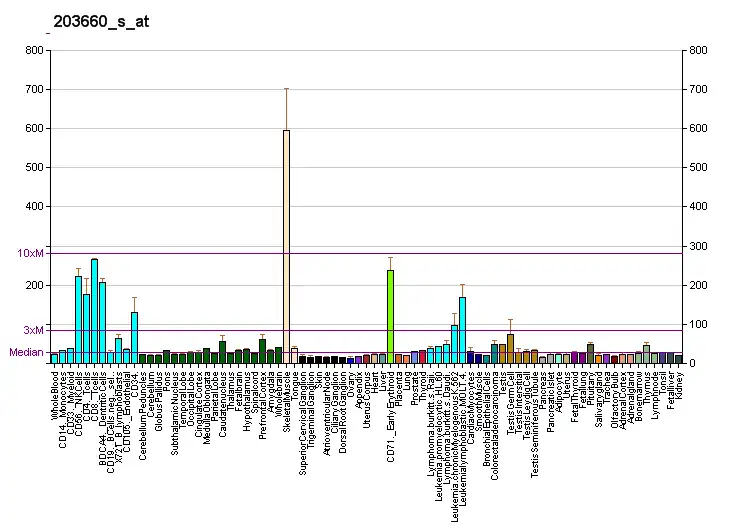
Task: Select the tallest cyan bar on the left
Action: tap(94, 310)
